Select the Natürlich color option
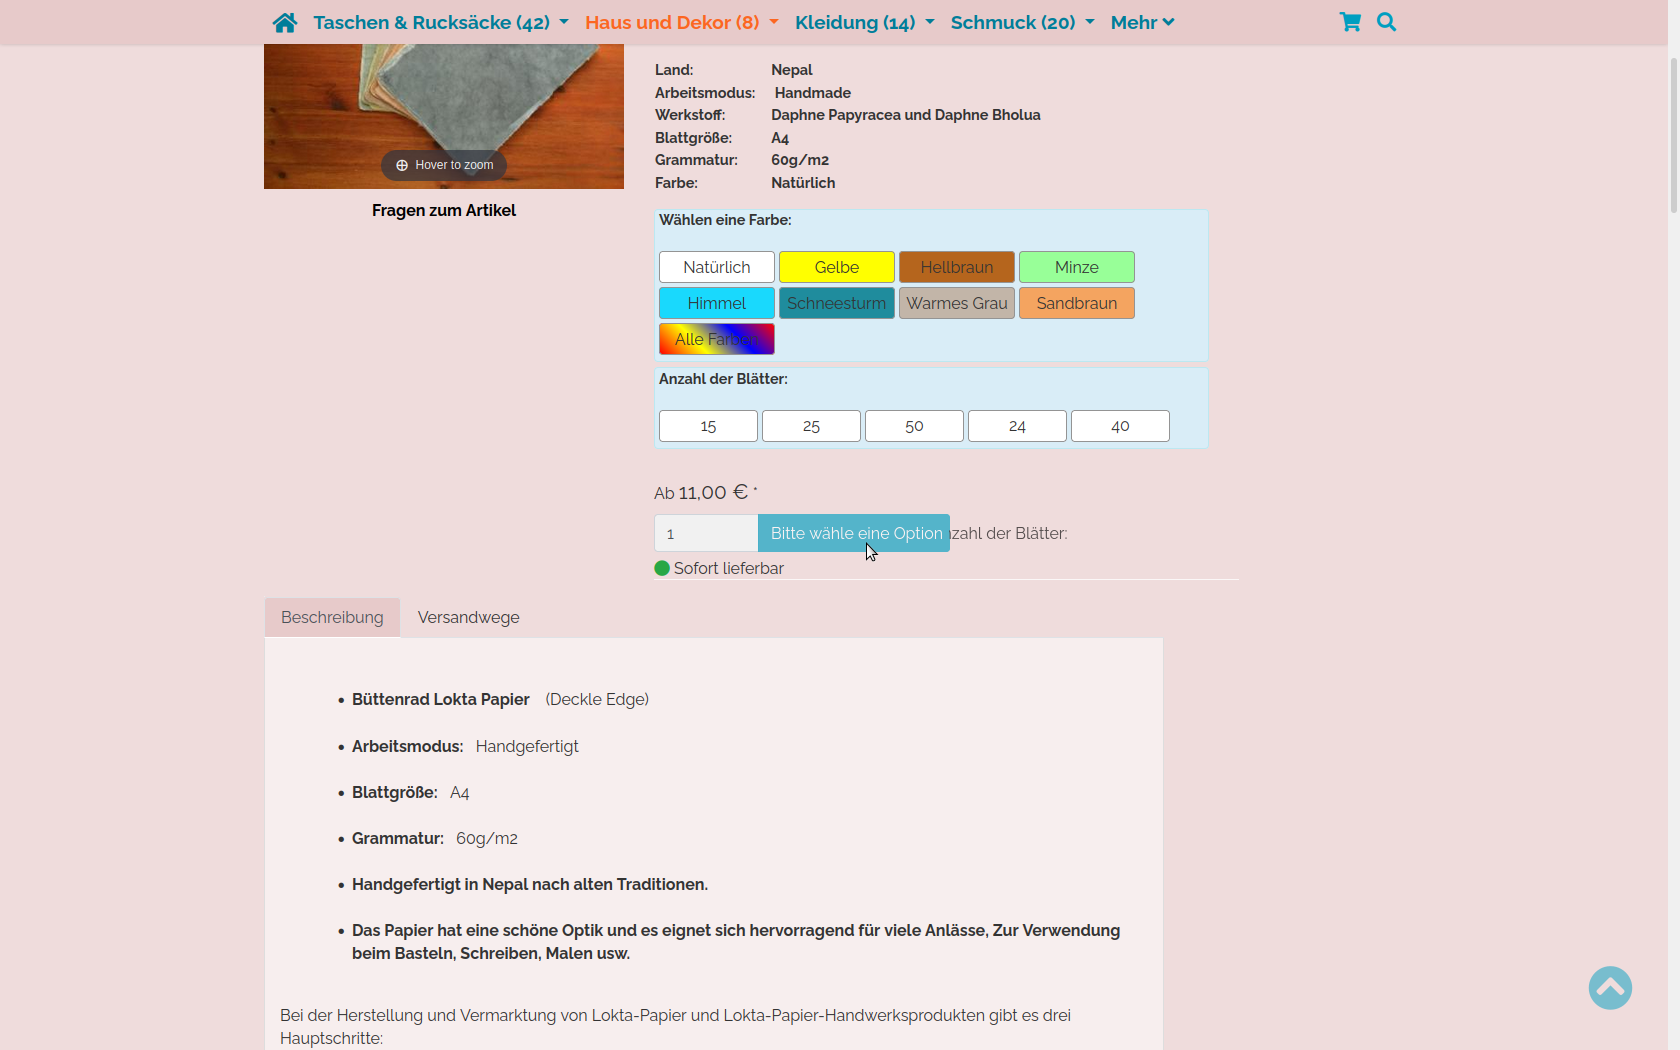Screen dimensions: 1680x1050 [717, 267]
